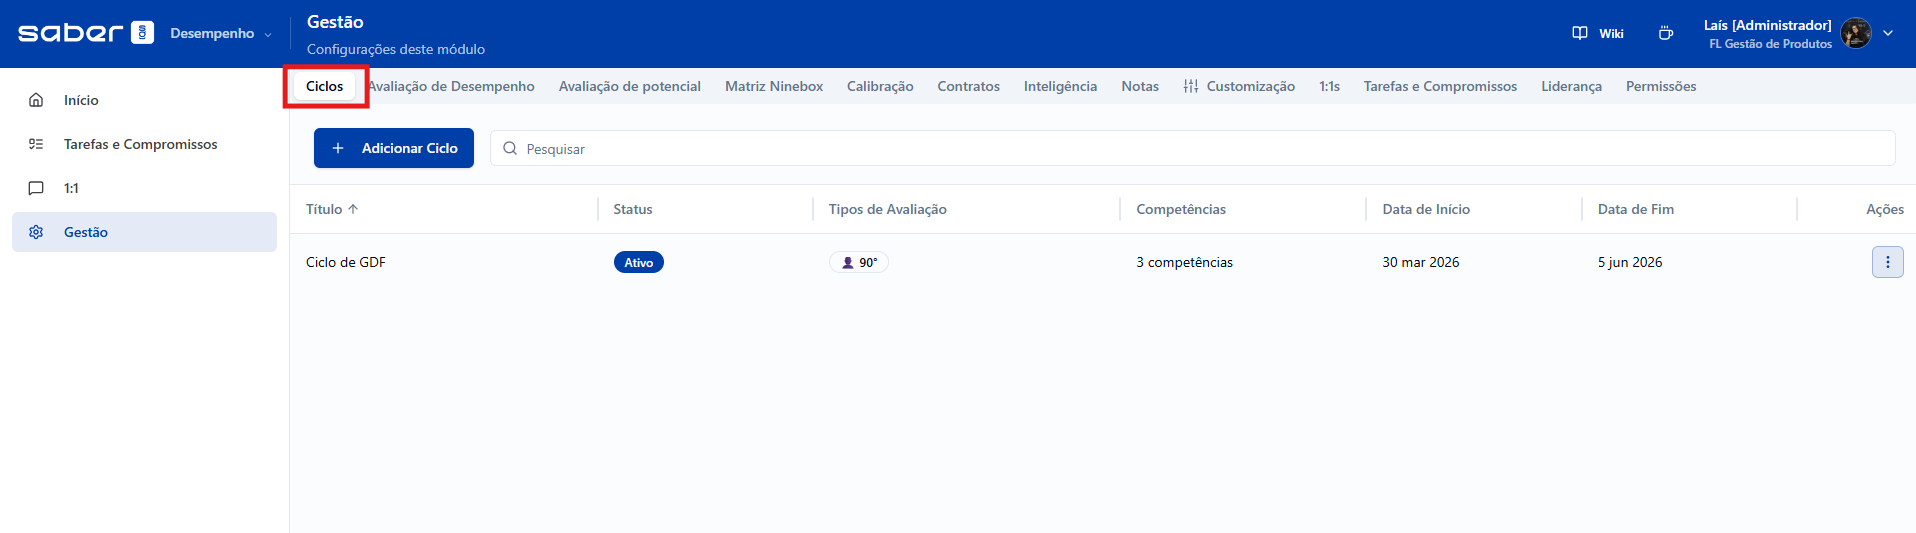Click the Pesquisar search field
The height and width of the screenshot is (533, 1916).
[x=1190, y=148]
